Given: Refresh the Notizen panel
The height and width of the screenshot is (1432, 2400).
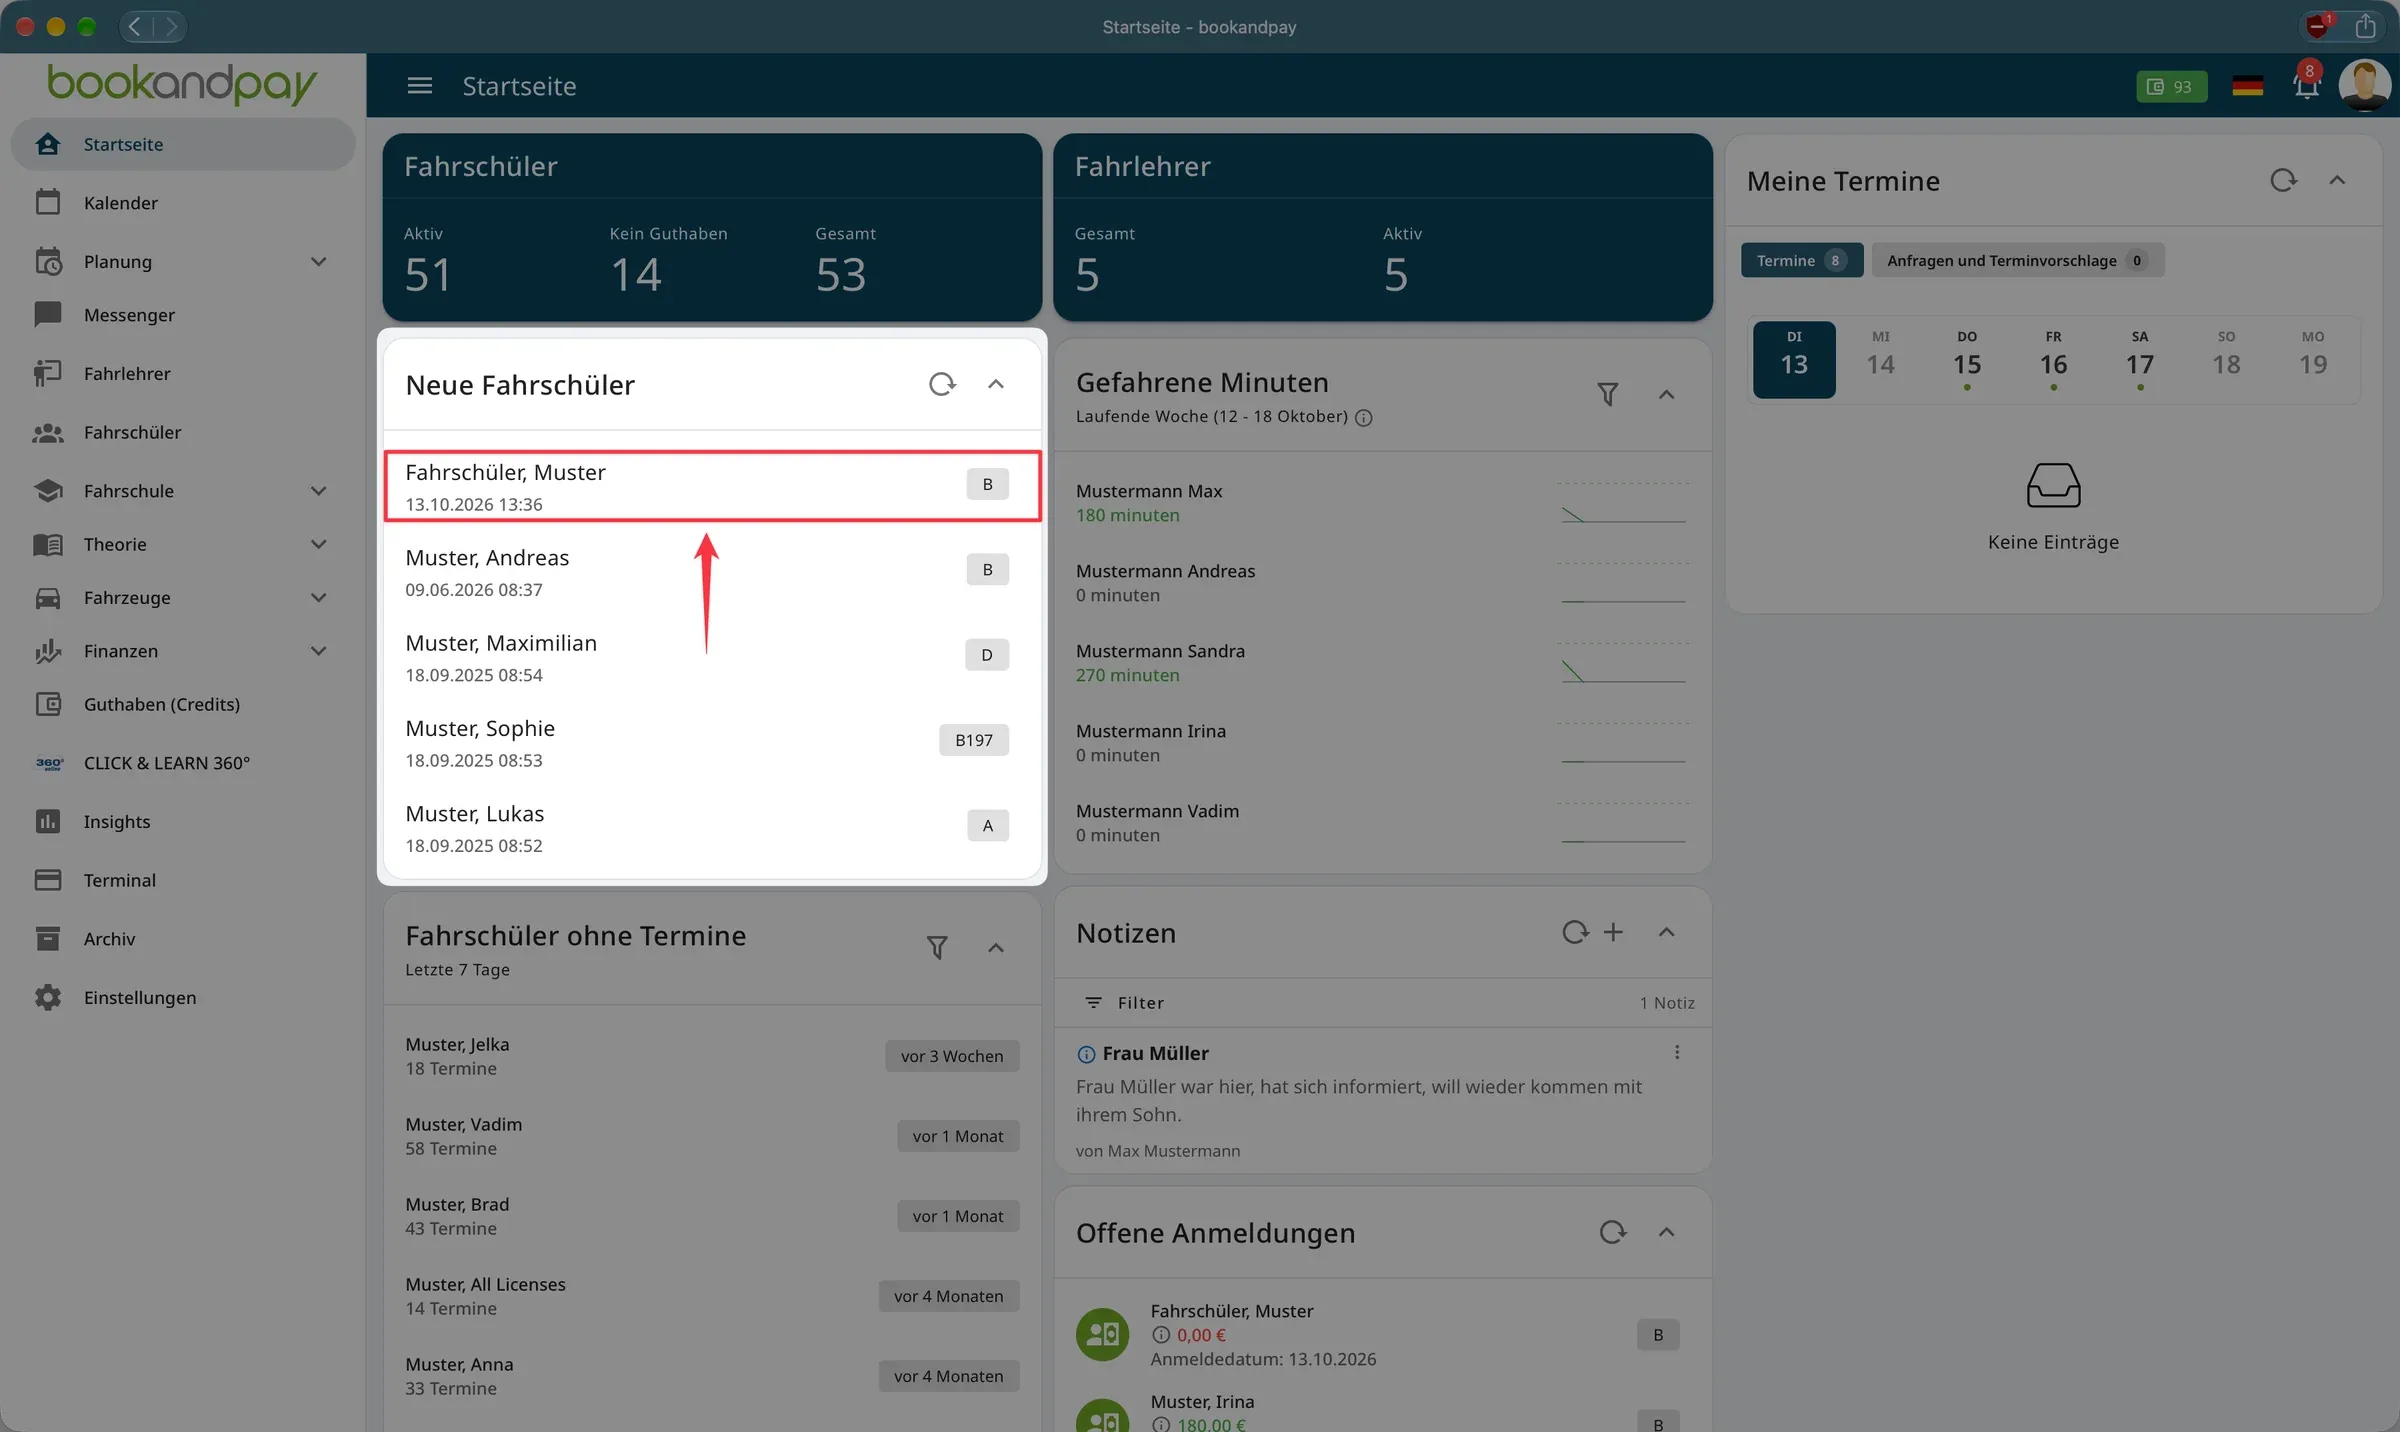Looking at the screenshot, I should click(x=1575, y=932).
